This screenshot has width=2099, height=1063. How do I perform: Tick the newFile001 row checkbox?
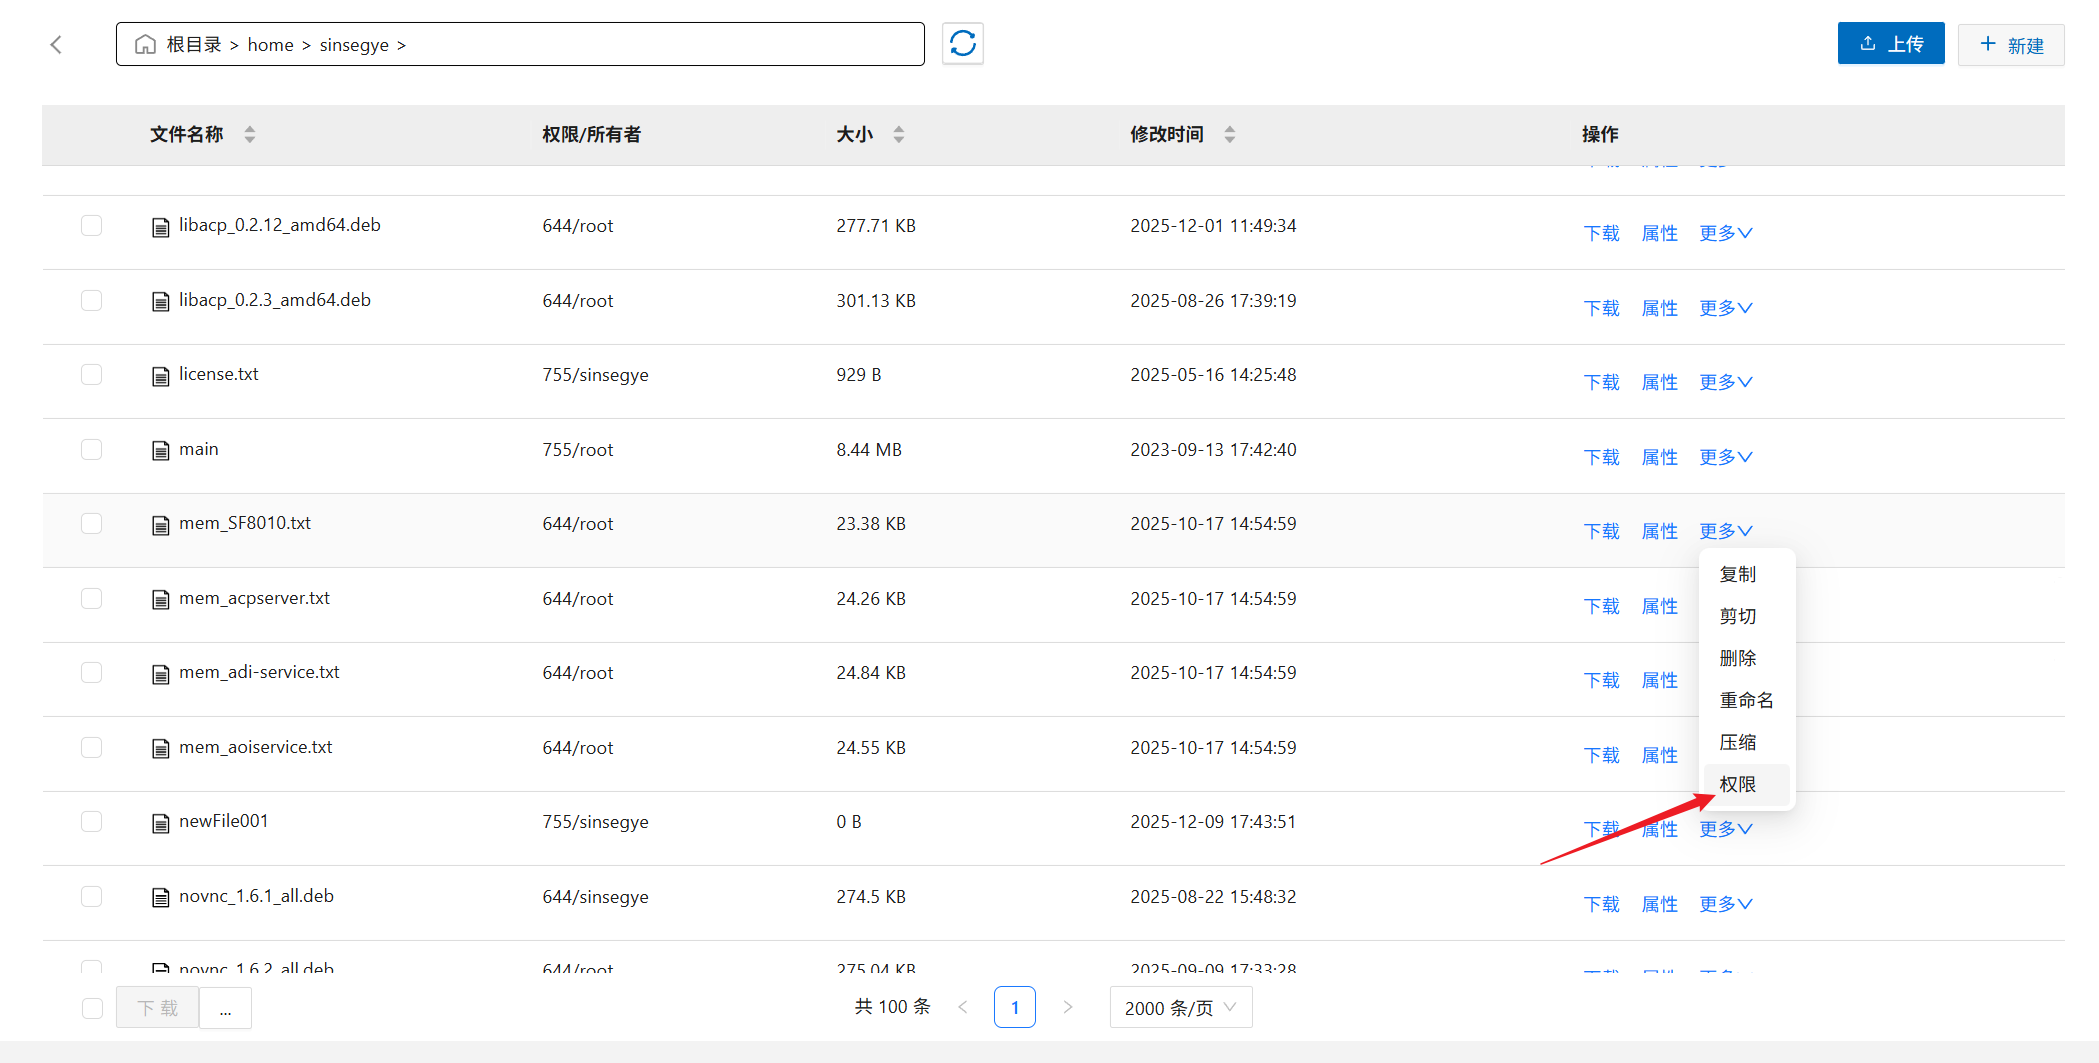[92, 822]
